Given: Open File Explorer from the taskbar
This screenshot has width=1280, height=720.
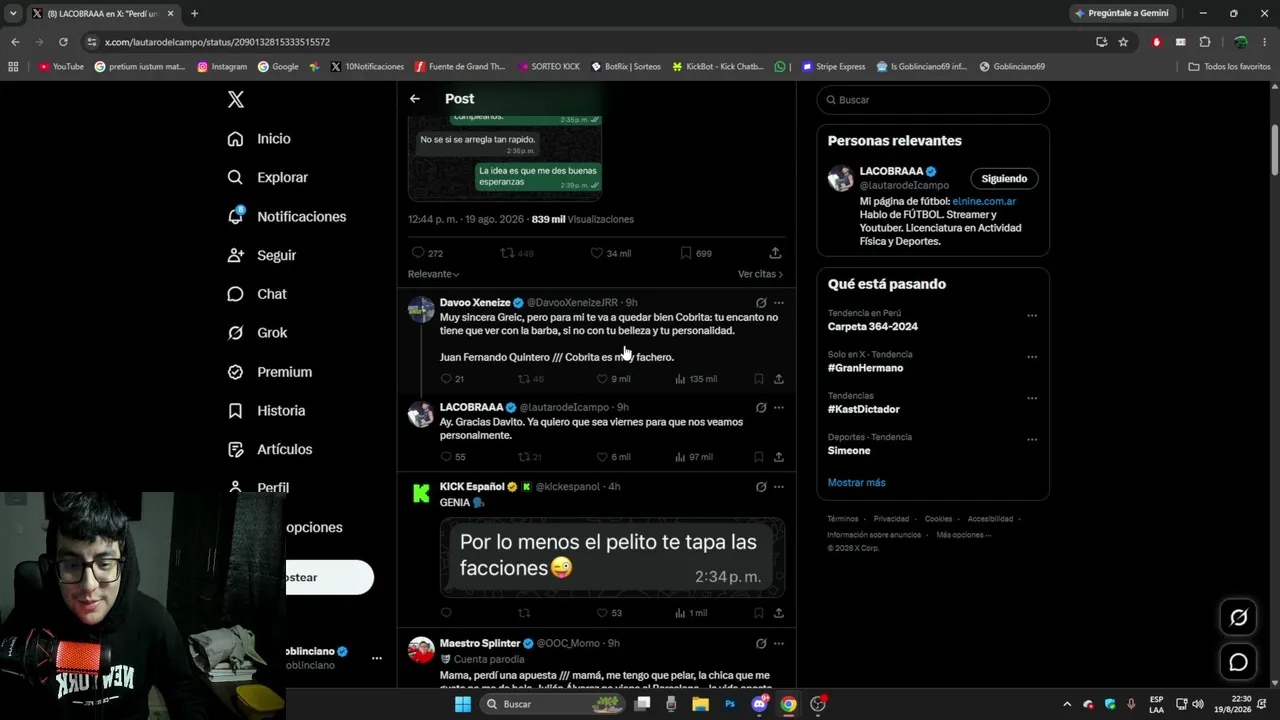Looking at the screenshot, I should 701,704.
